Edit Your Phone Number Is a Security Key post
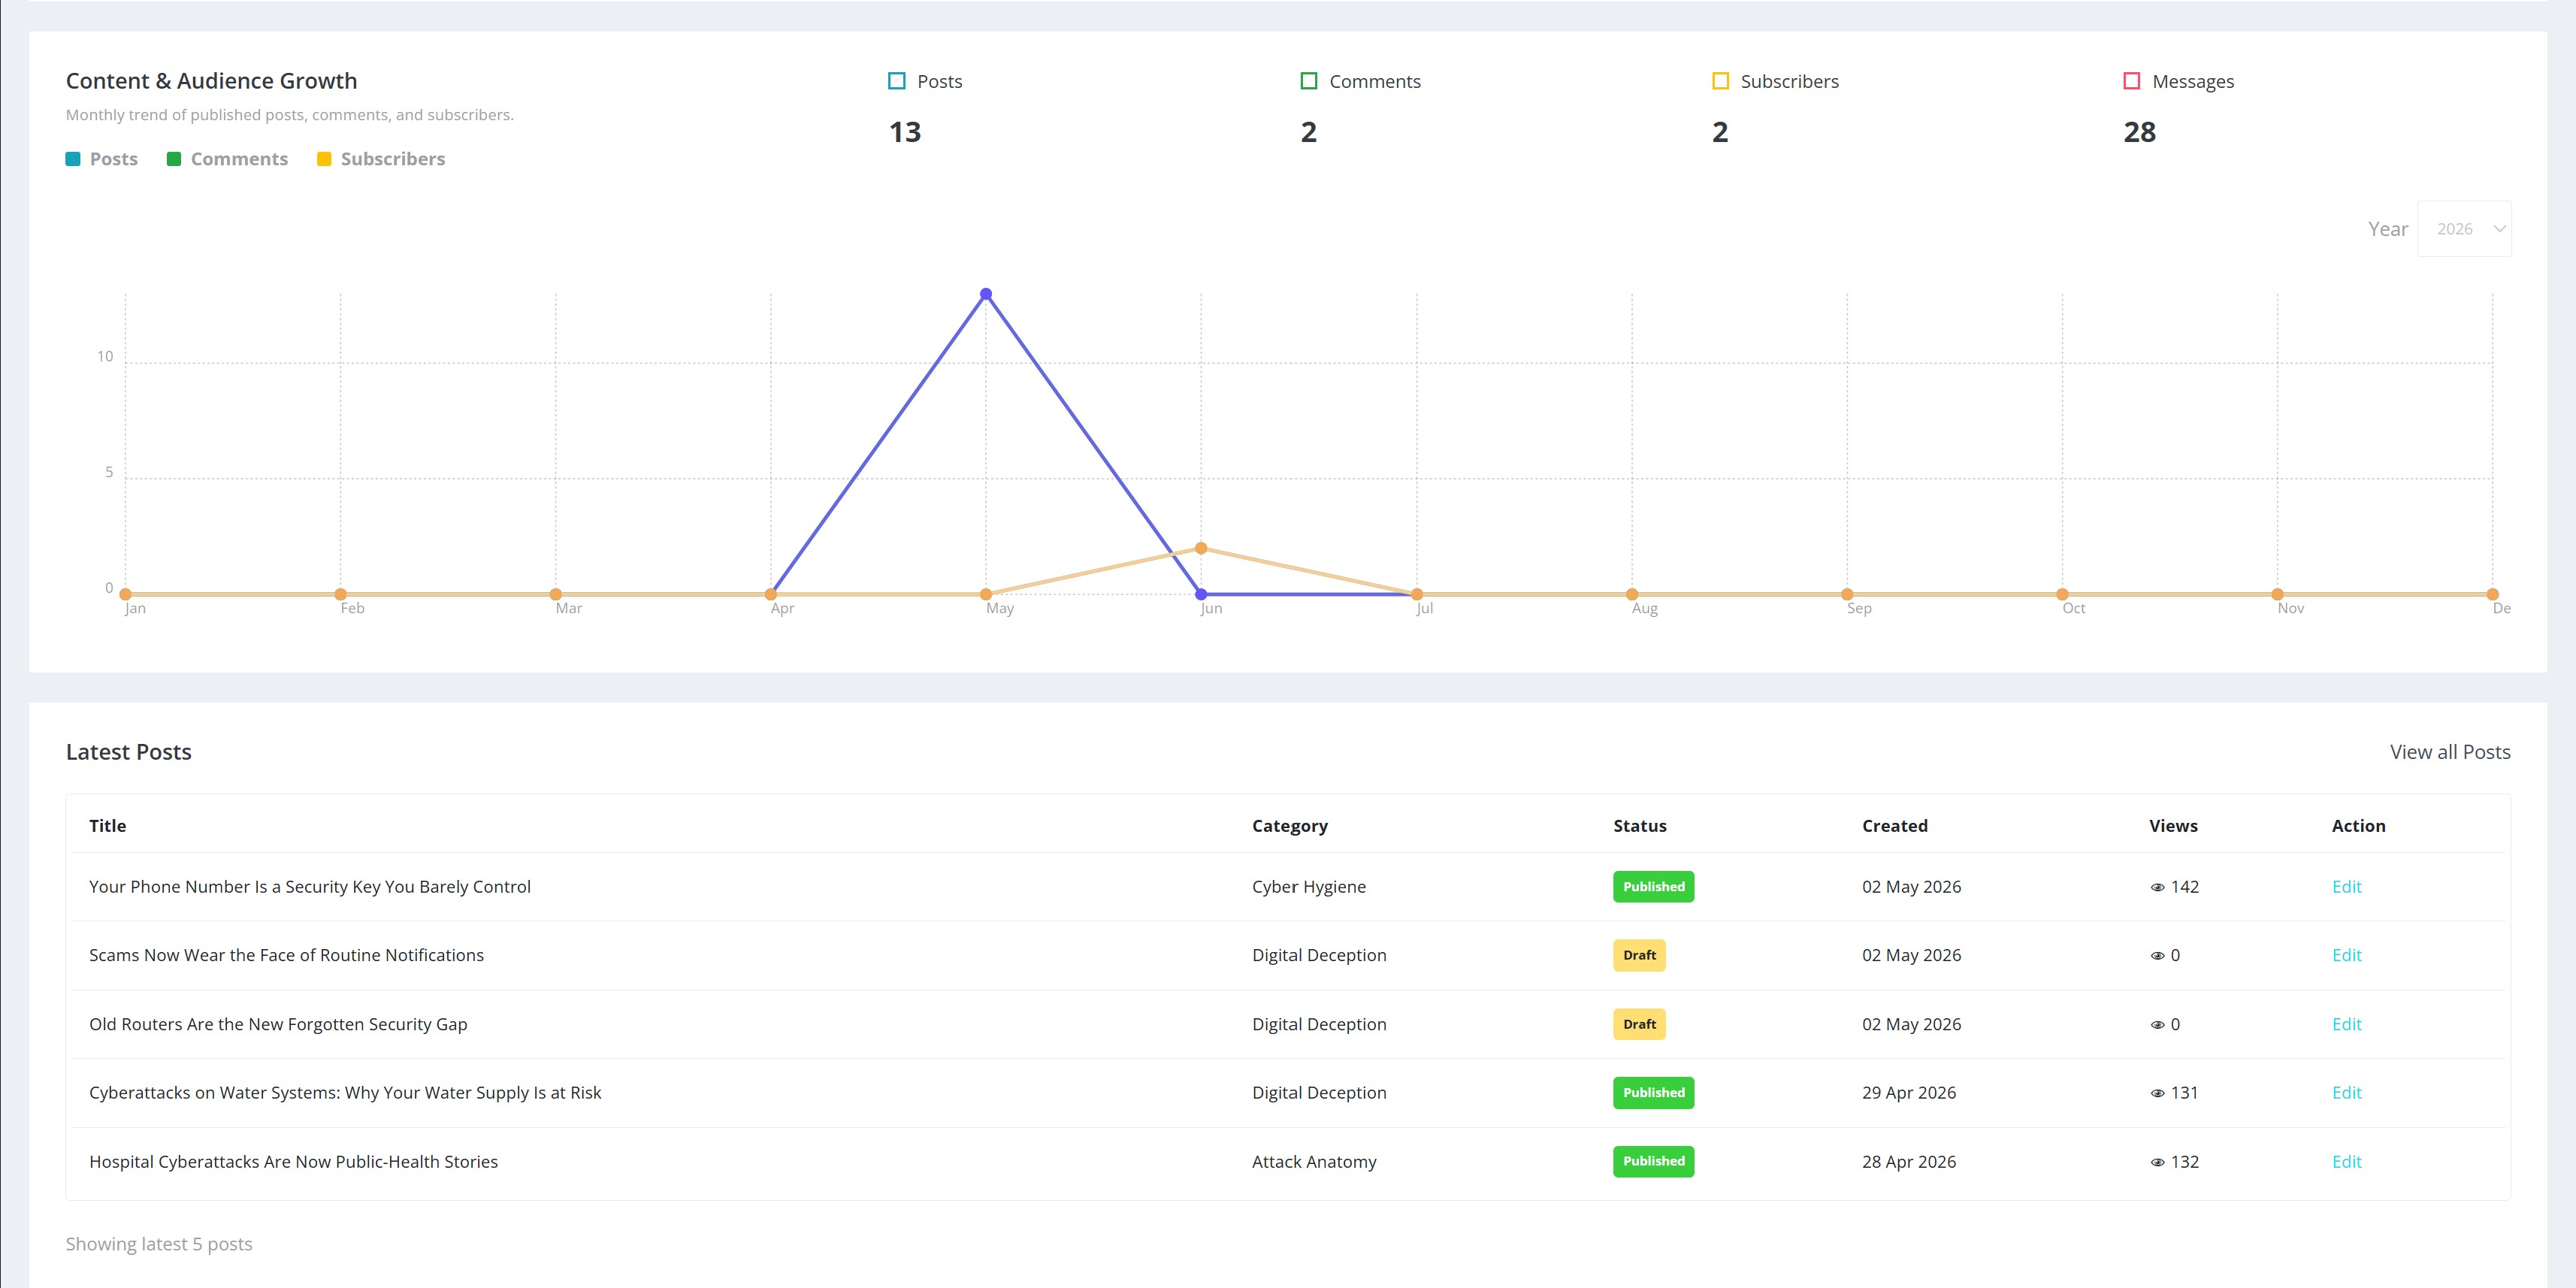The height and width of the screenshot is (1288, 2576). (2346, 887)
